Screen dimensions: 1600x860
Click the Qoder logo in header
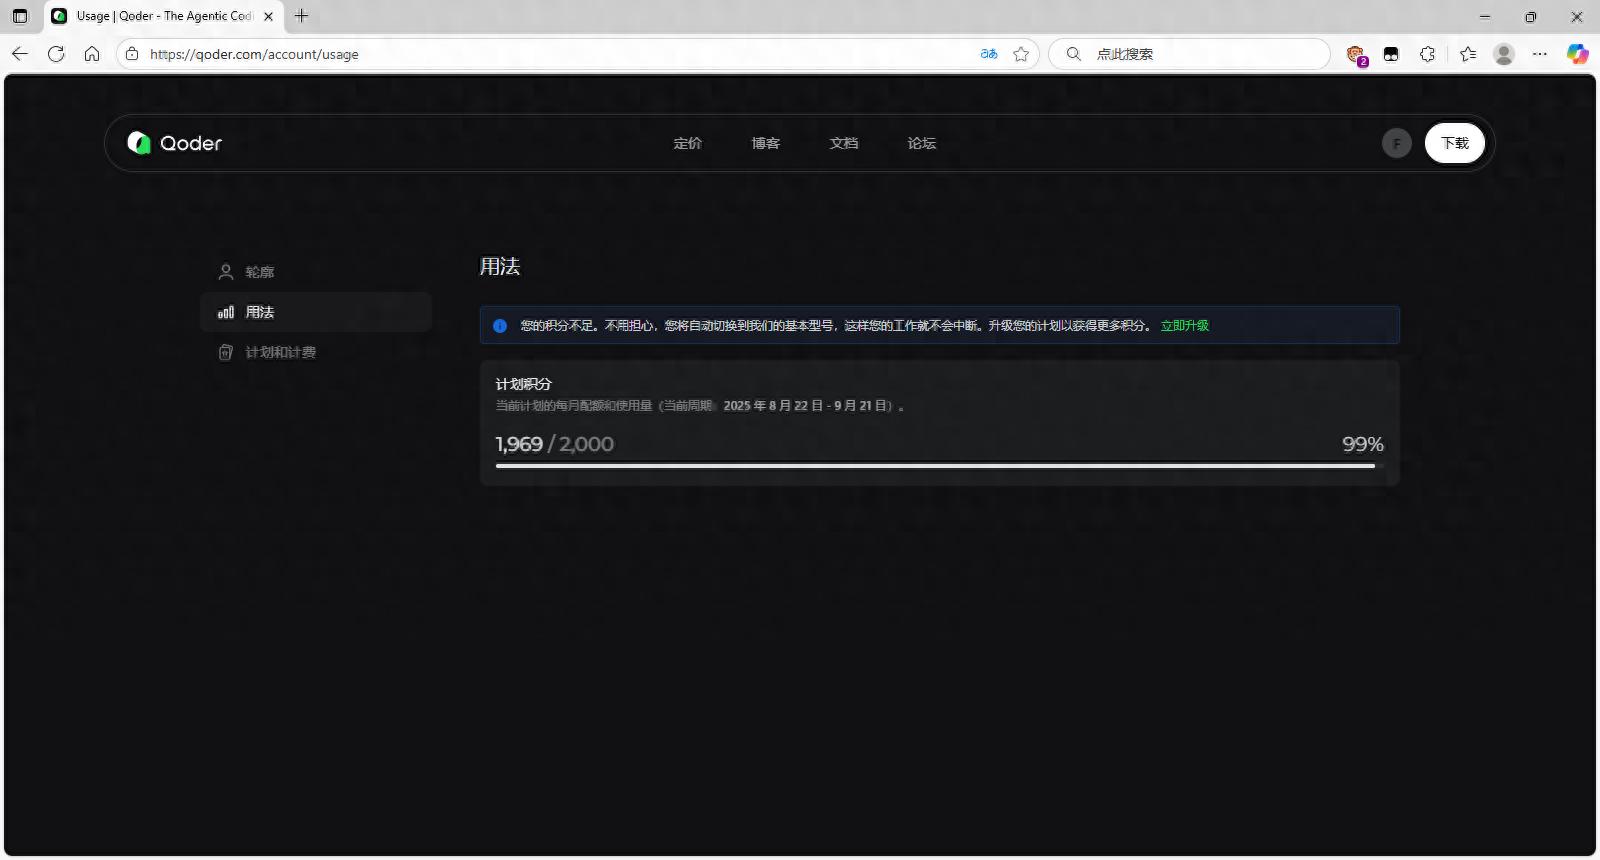[175, 143]
